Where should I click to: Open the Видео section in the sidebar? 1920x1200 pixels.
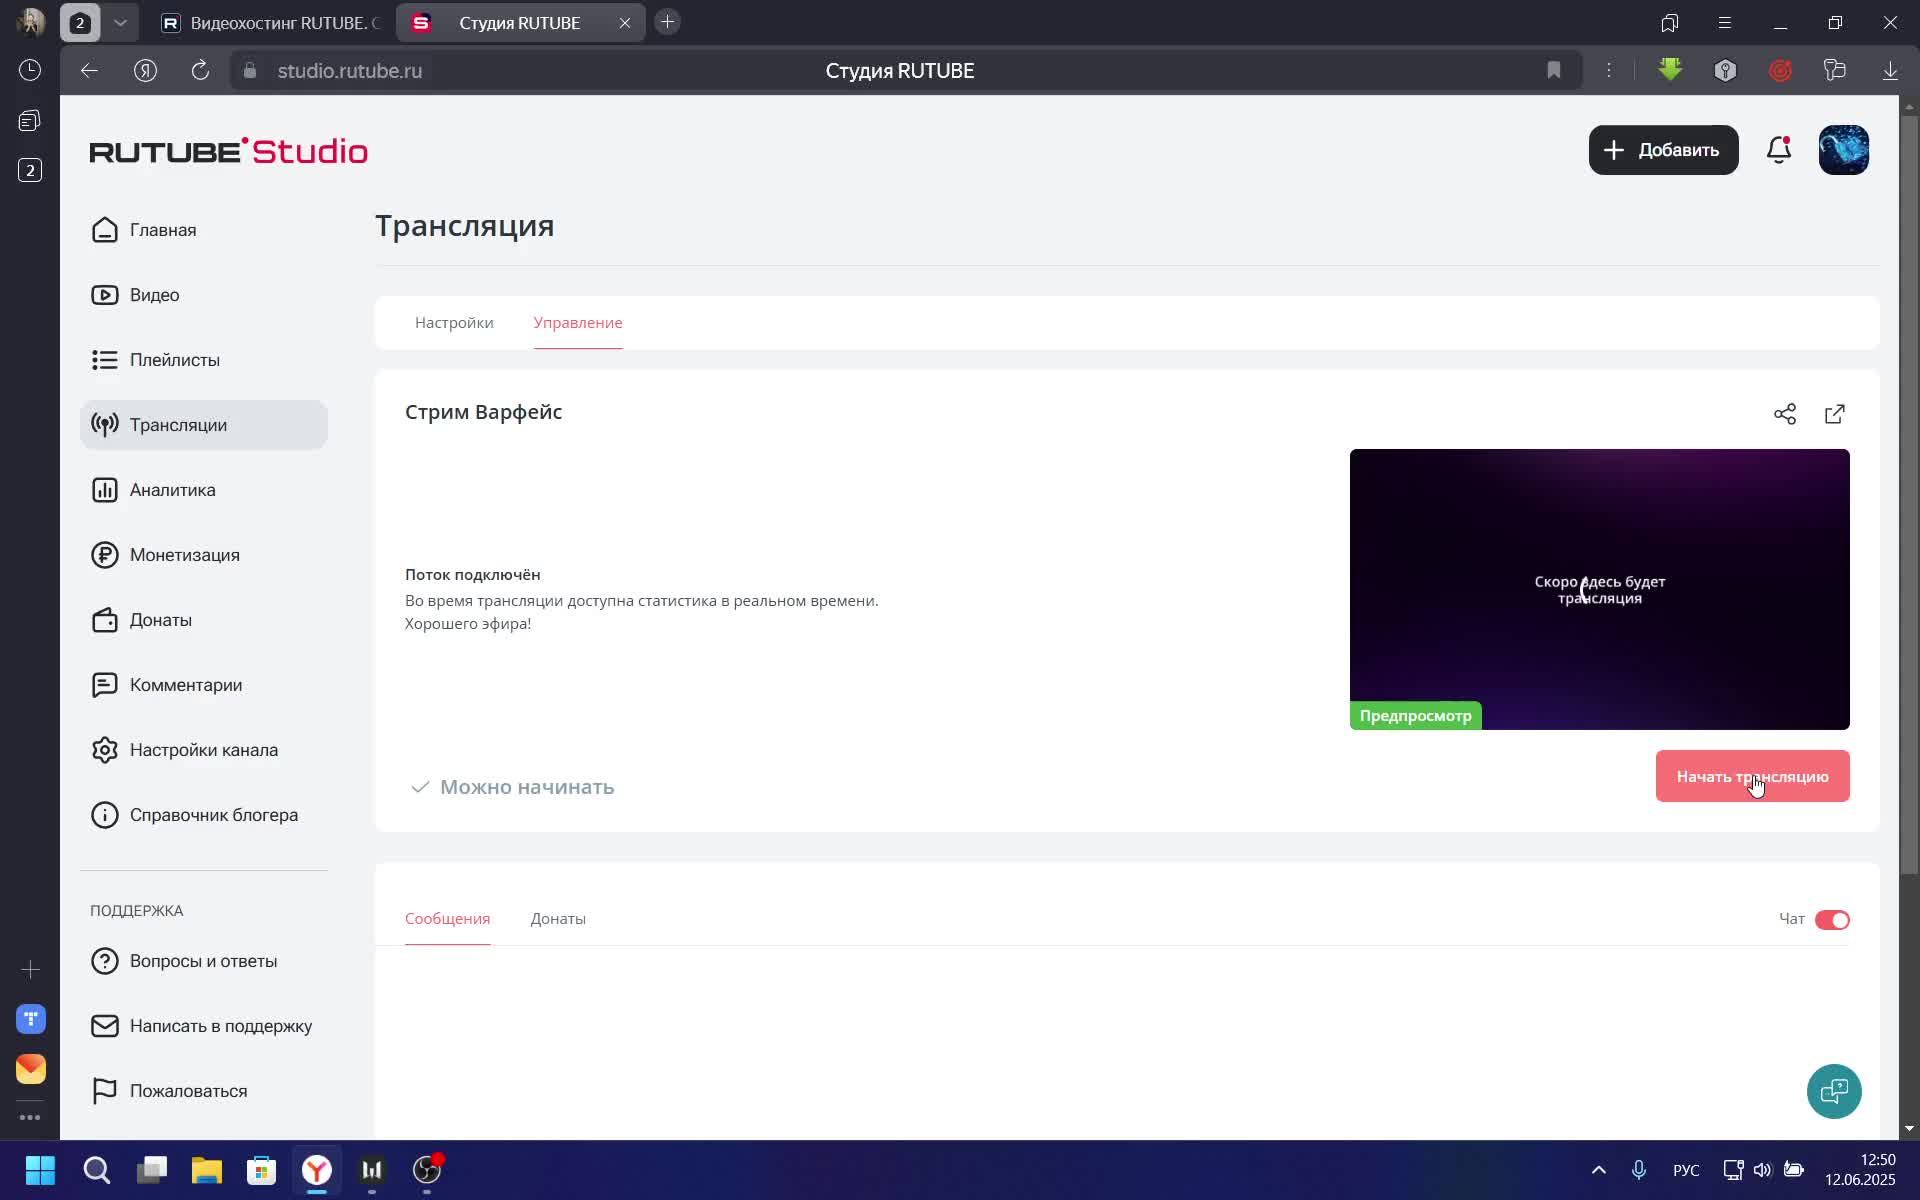tap(155, 294)
